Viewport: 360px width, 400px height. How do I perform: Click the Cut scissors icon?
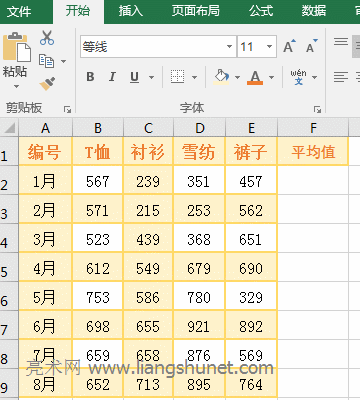point(47,38)
